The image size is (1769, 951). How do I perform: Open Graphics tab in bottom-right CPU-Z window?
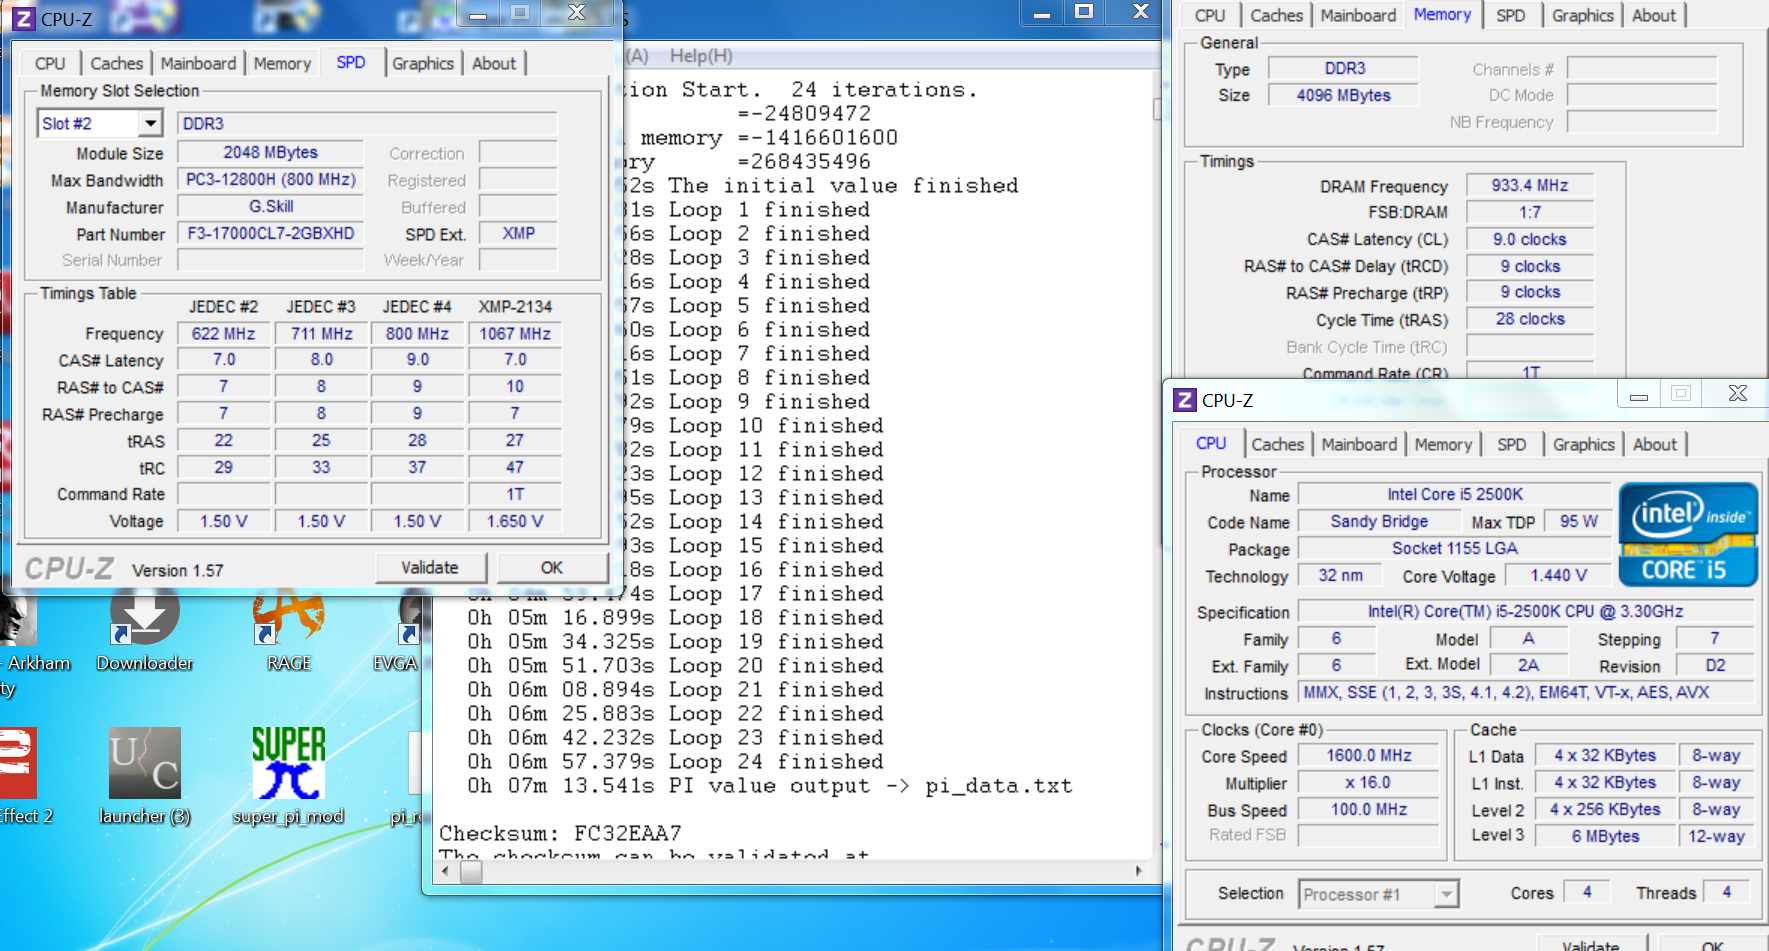click(1583, 444)
